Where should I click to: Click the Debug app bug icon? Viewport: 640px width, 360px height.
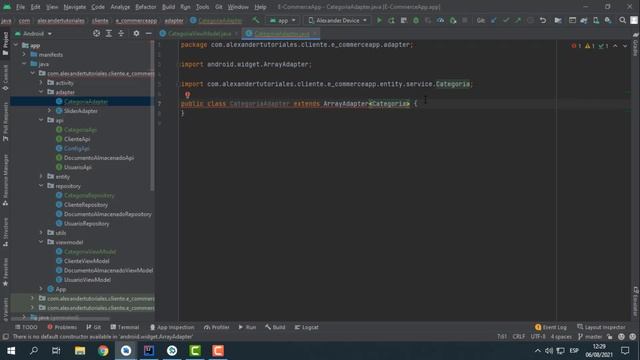pos(416,20)
